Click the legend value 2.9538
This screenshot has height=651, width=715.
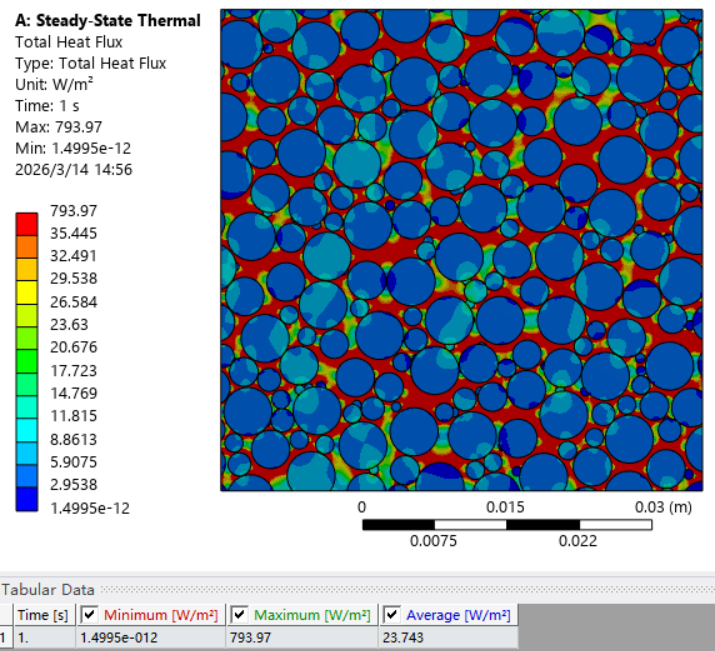(73, 484)
